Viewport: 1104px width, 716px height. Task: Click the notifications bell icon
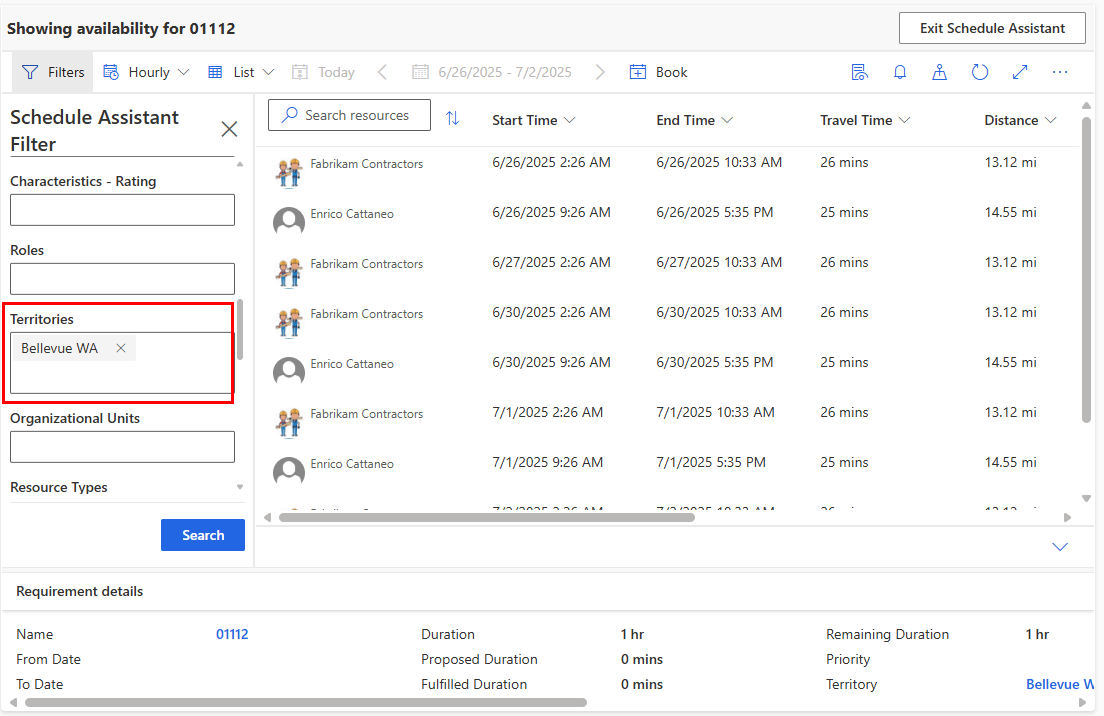(x=899, y=71)
